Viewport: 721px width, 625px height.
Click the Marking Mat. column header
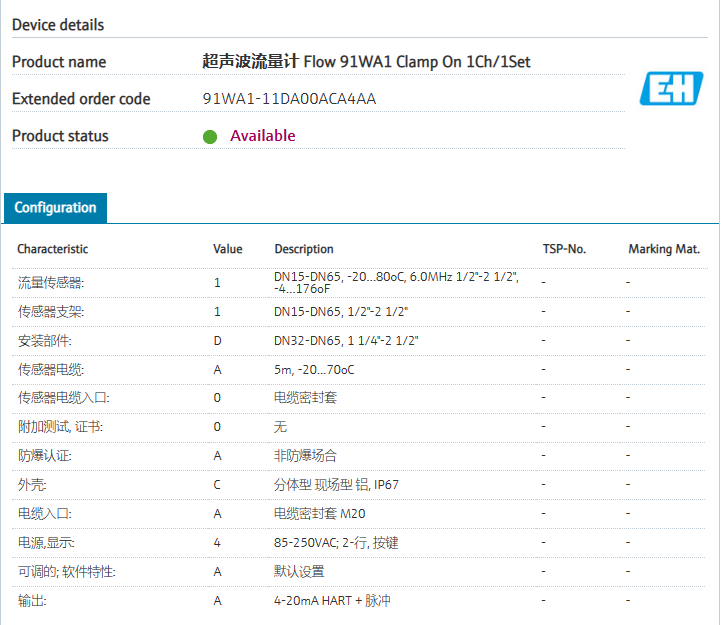point(664,249)
